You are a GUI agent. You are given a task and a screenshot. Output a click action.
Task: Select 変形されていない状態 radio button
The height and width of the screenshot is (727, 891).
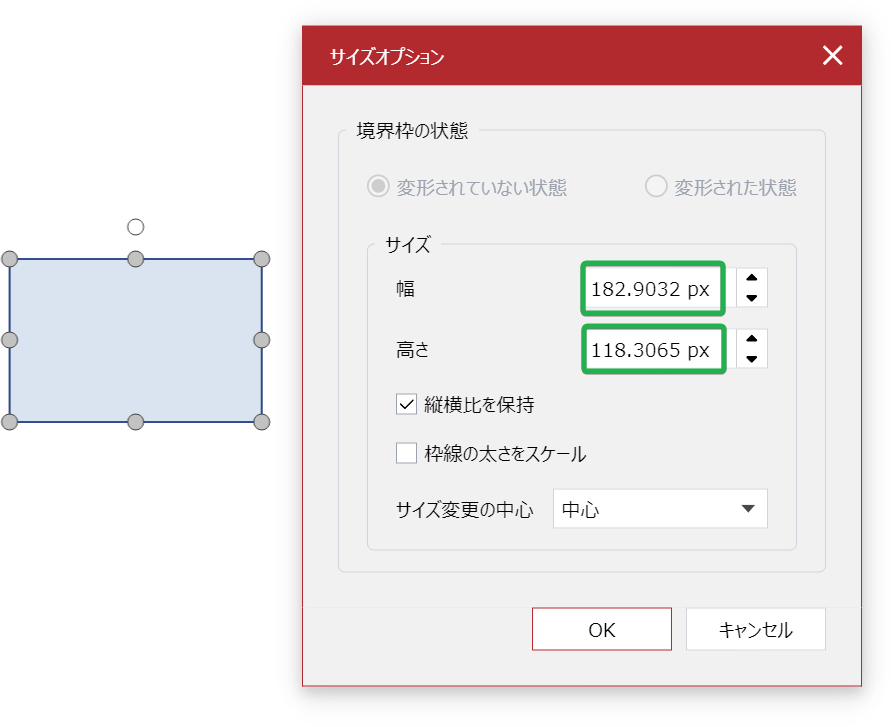(x=378, y=186)
